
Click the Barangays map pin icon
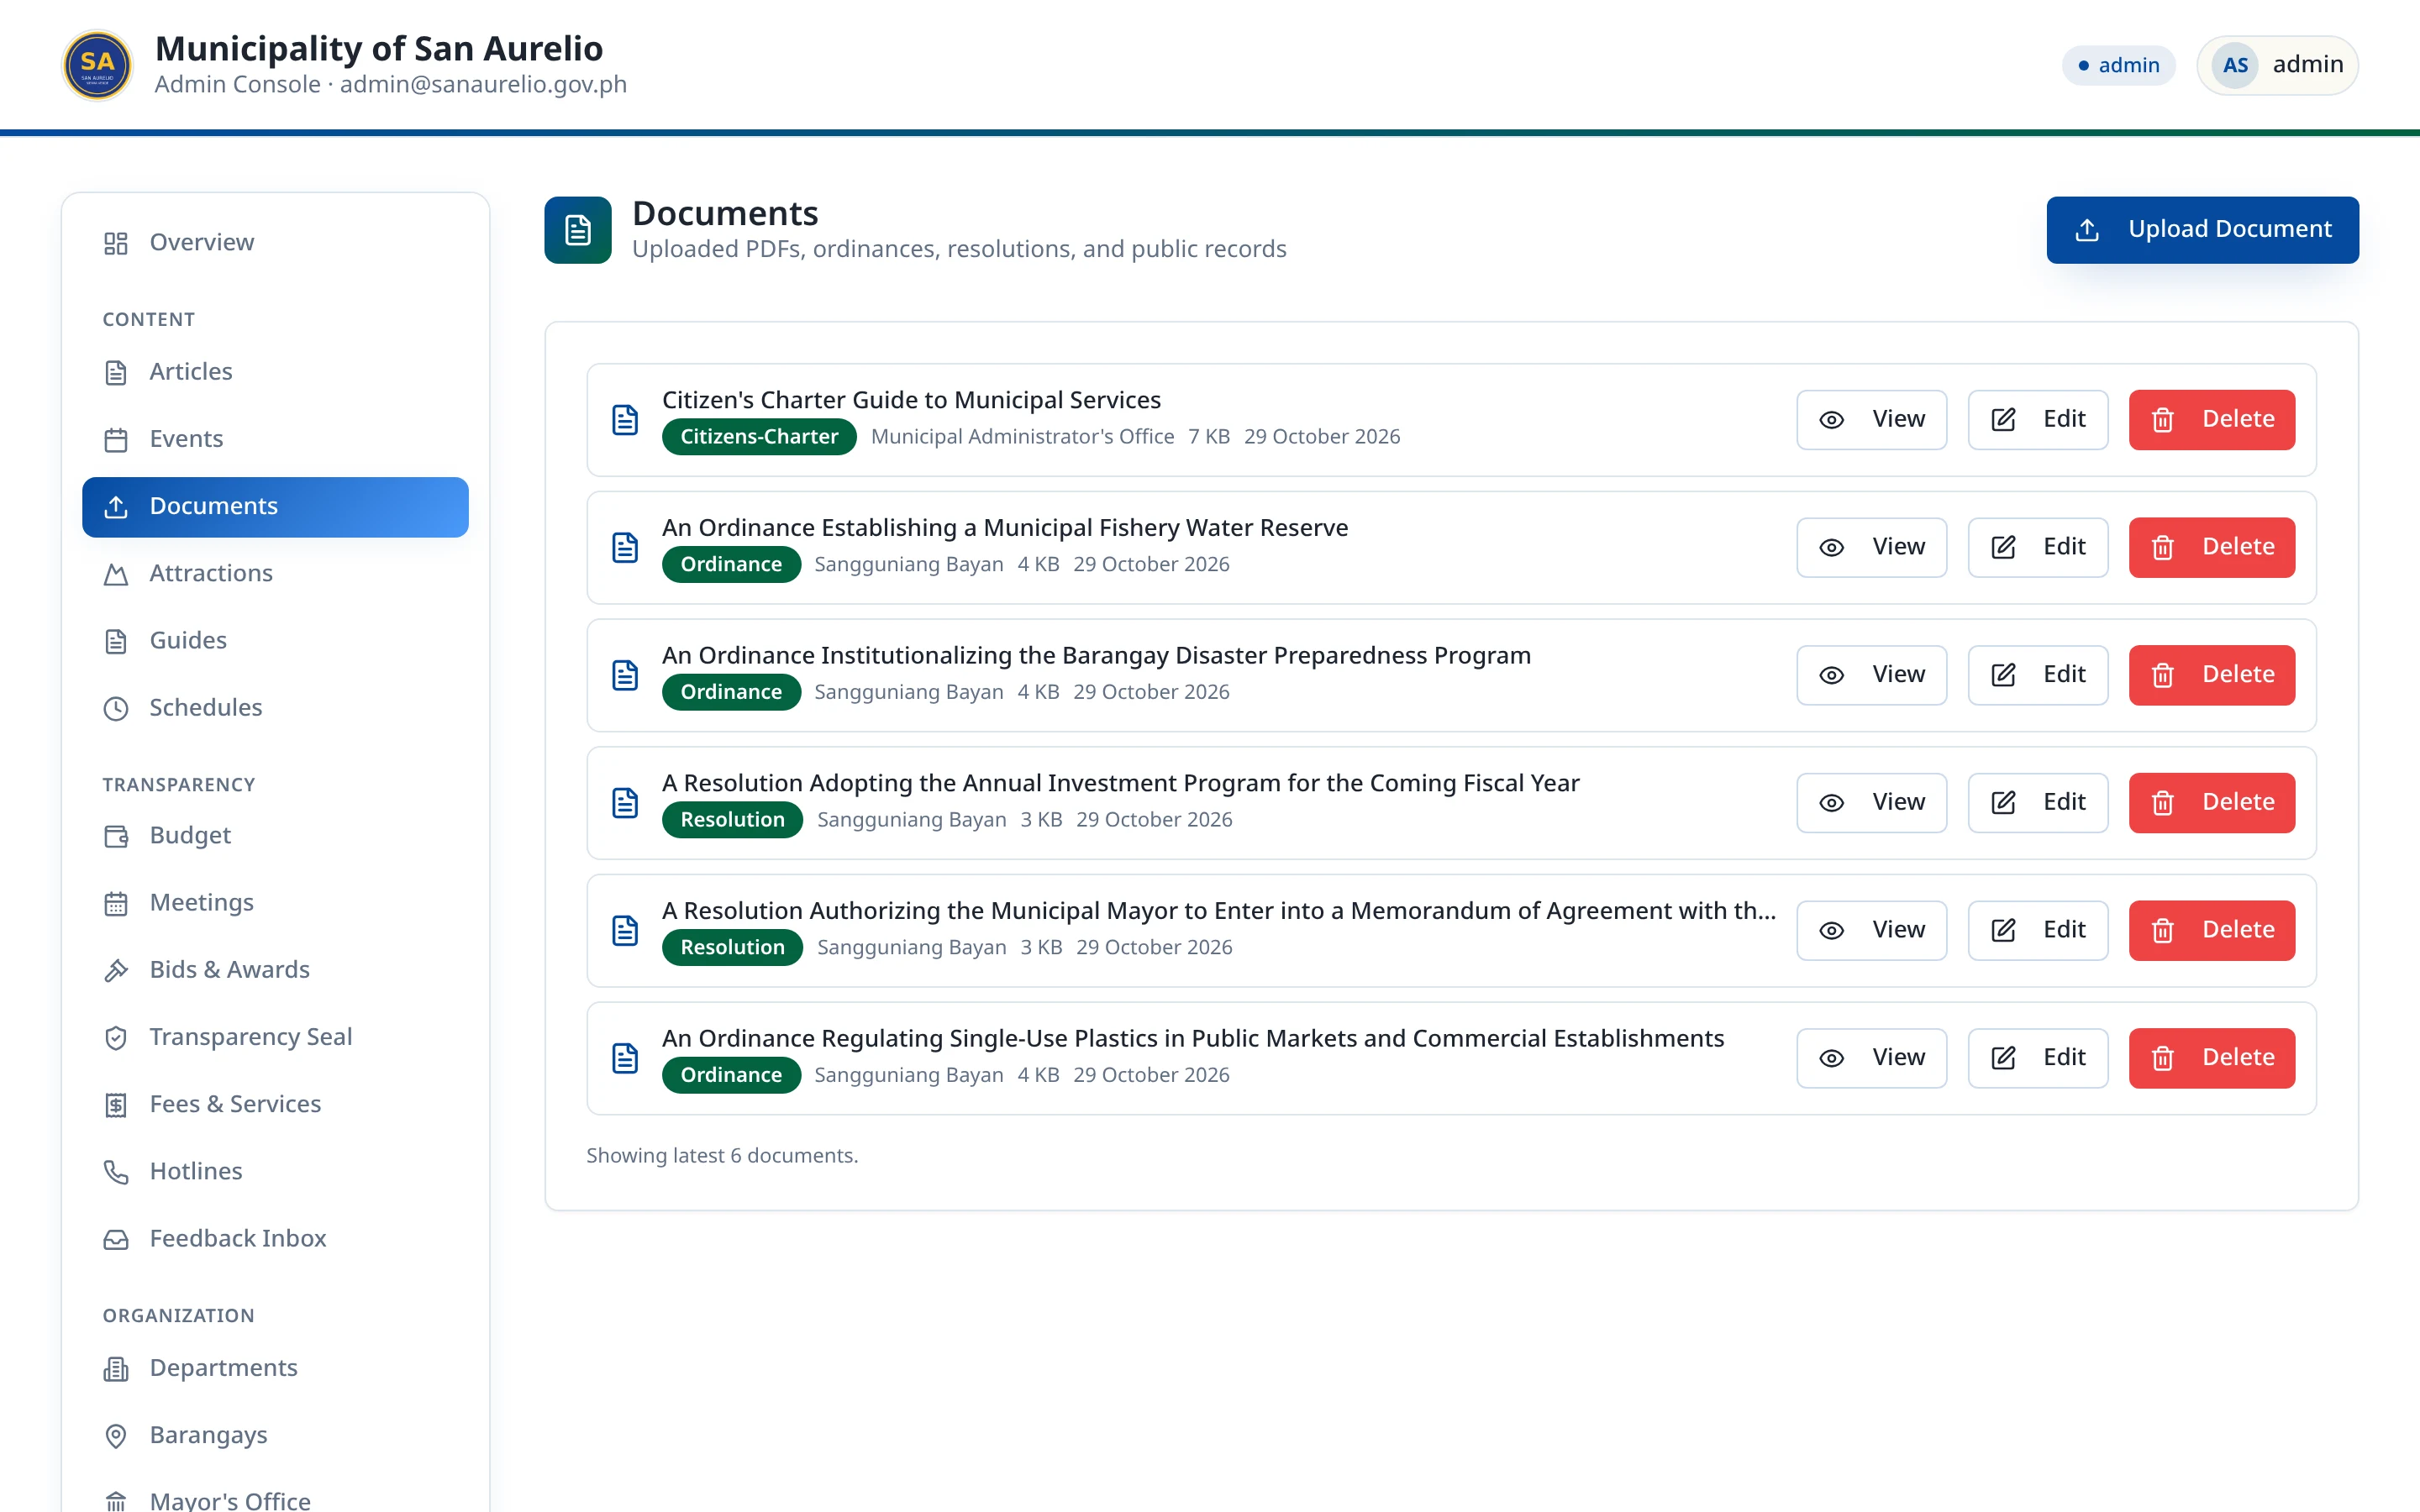pos(116,1435)
